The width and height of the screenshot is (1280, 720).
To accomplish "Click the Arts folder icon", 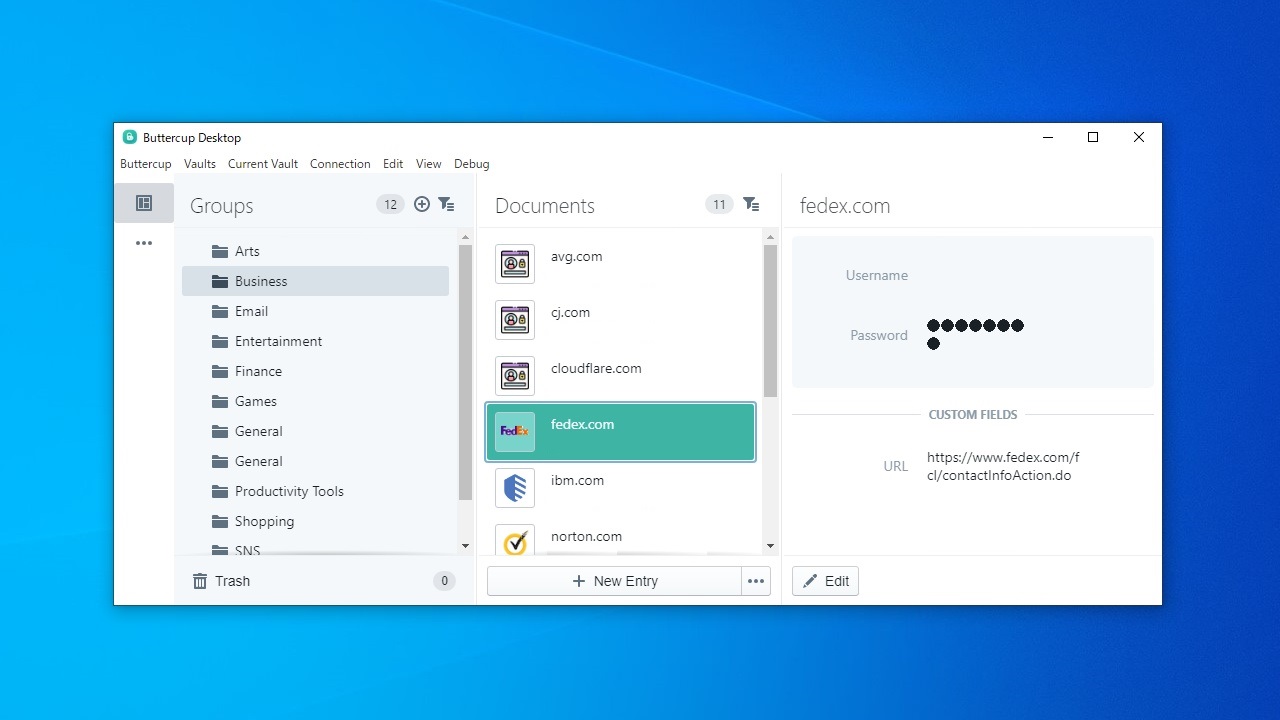I will tap(220, 251).
